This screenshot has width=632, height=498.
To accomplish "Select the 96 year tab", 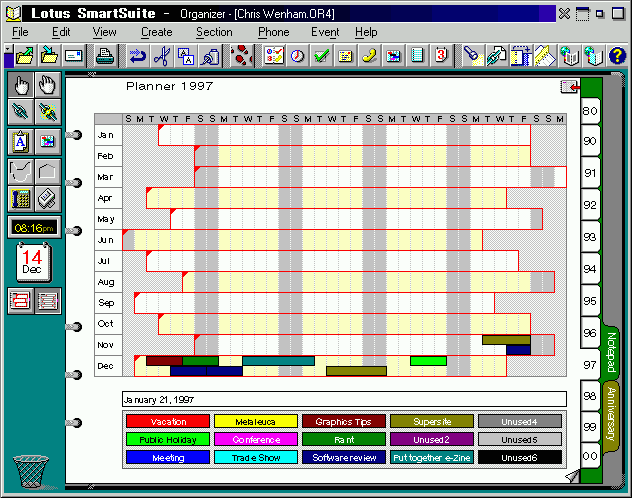I will tap(590, 332).
